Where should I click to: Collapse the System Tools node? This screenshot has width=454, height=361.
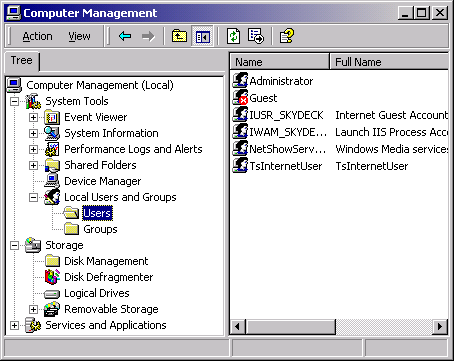(x=14, y=101)
